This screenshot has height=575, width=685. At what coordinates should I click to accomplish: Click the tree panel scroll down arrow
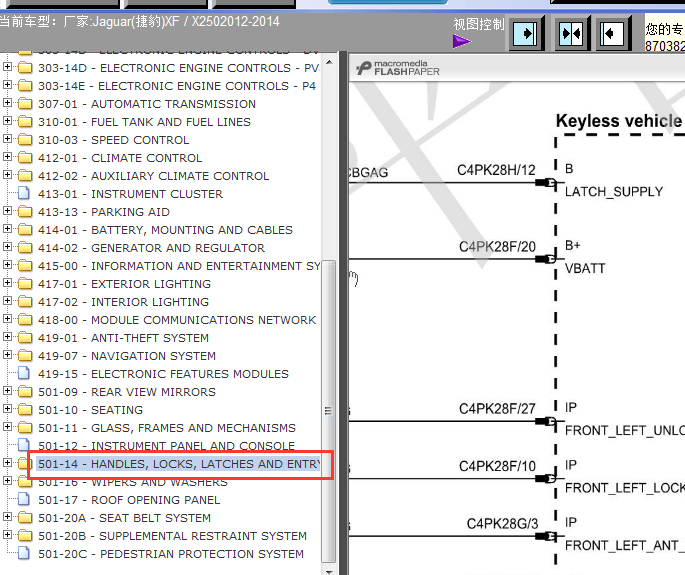(329, 570)
